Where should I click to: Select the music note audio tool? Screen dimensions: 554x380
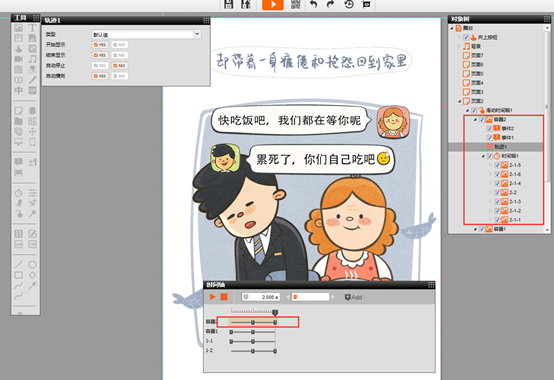click(32, 59)
